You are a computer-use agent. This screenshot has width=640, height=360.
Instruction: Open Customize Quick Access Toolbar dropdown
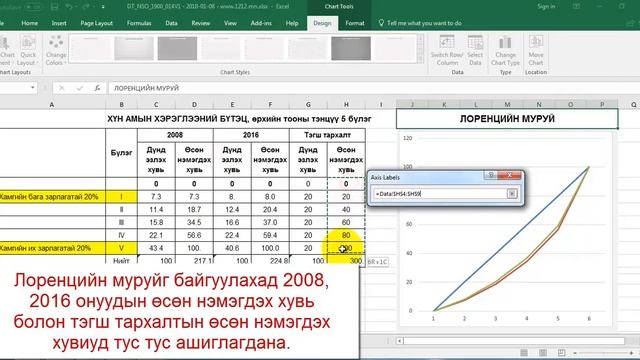tap(103, 7)
